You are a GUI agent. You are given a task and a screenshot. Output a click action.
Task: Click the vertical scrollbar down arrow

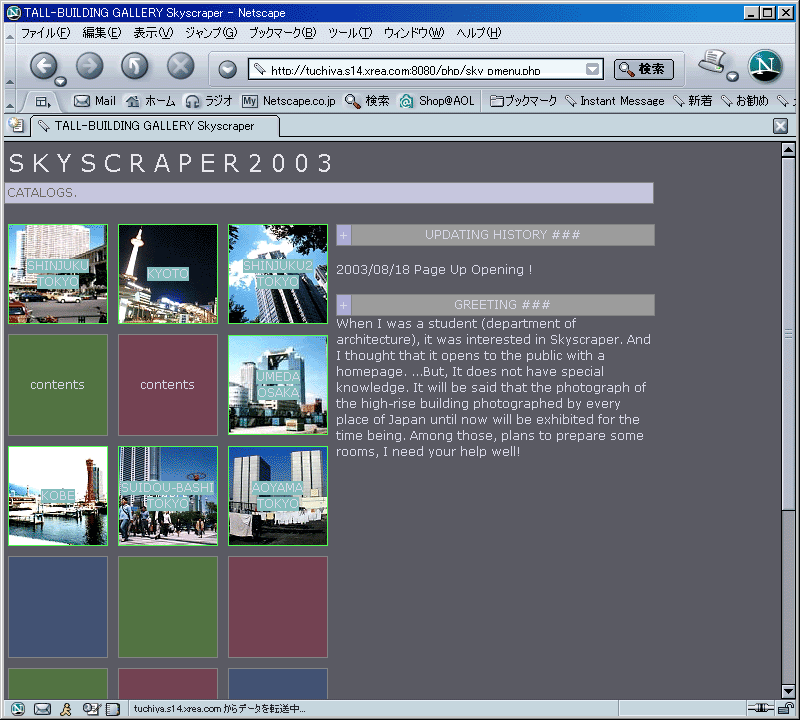[788, 691]
